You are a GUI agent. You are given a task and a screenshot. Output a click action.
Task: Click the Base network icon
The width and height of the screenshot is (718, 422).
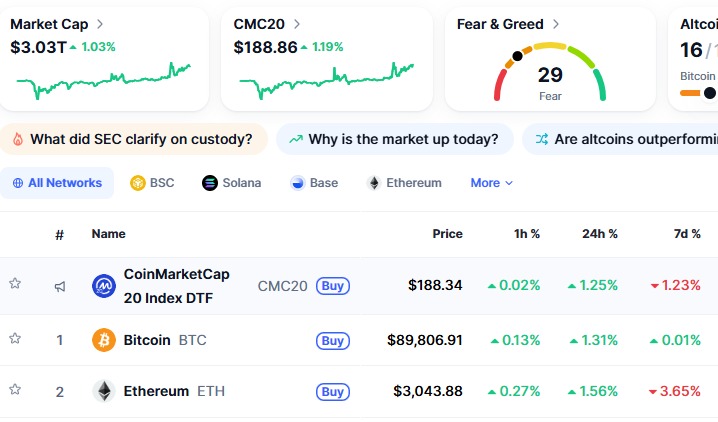(x=298, y=183)
